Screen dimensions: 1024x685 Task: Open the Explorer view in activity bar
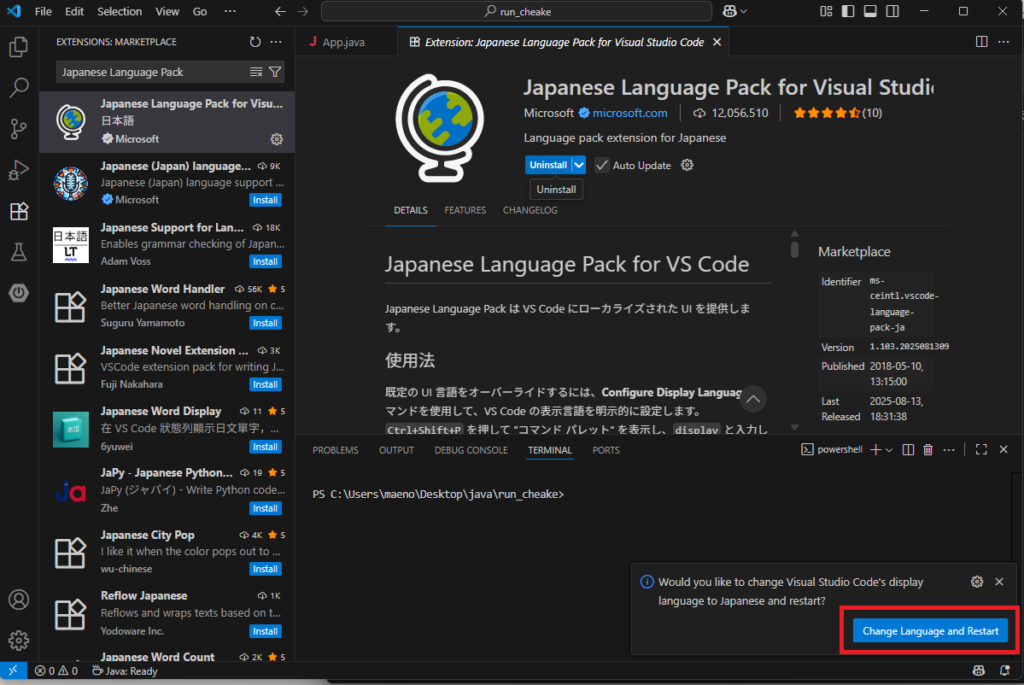19,47
